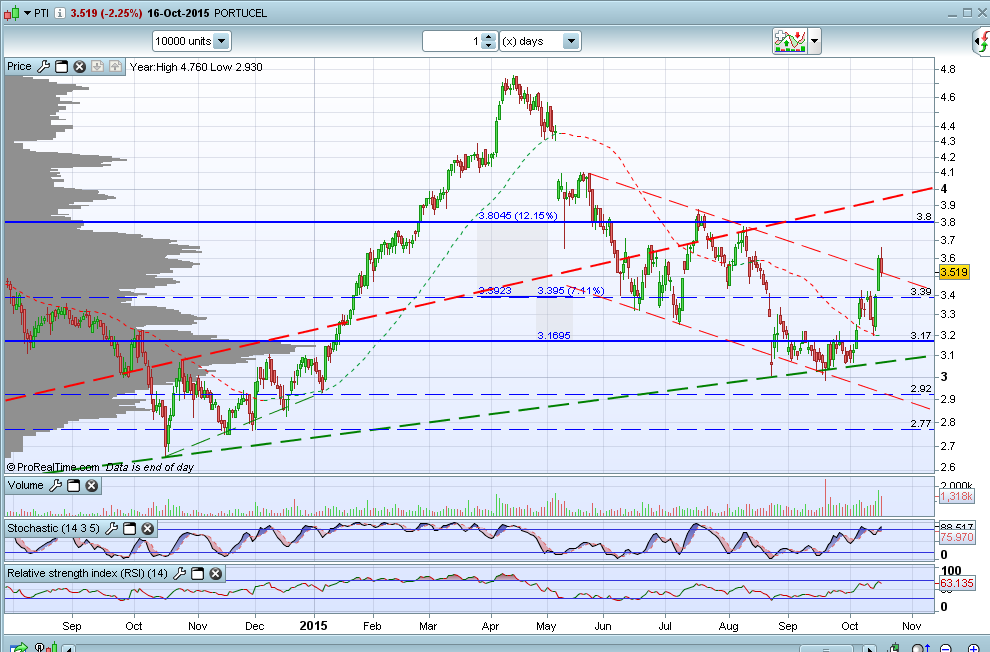Close the Price panel
This screenshot has height=652, width=990.
click(79, 66)
